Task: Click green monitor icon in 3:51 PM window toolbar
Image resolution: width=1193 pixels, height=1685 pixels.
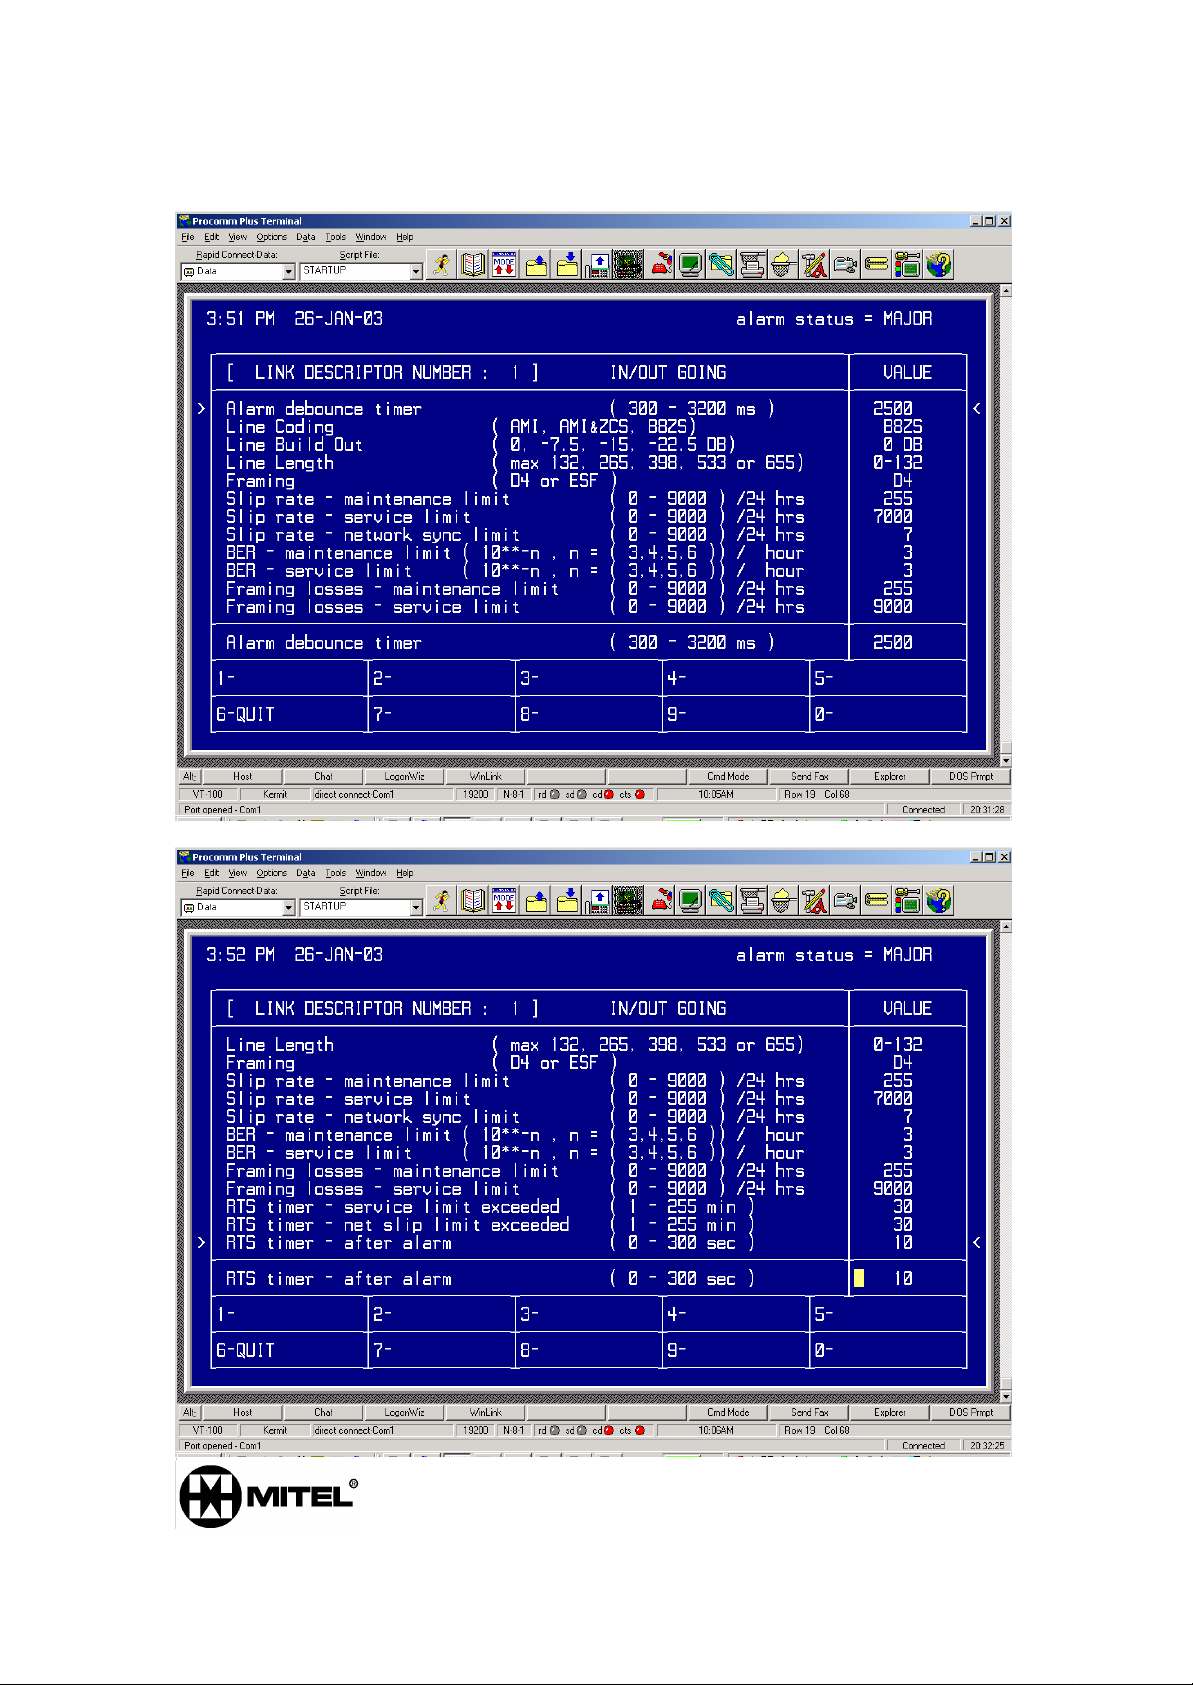Action: click(689, 265)
